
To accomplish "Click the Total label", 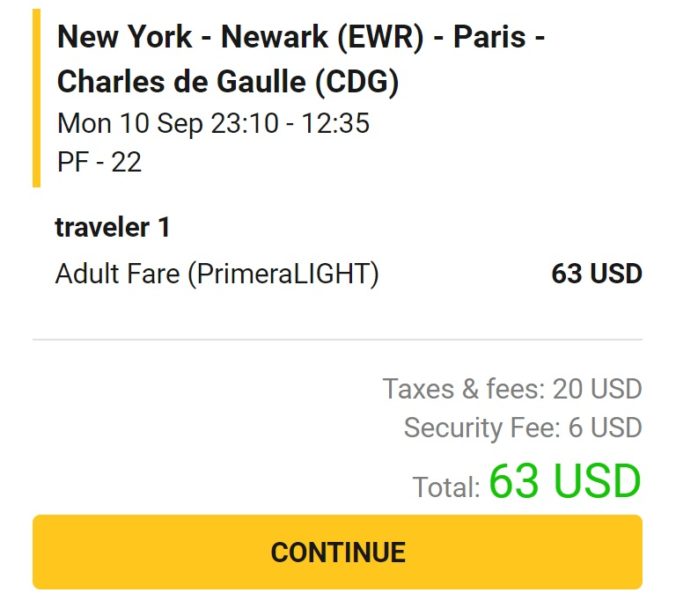I will coord(446,487).
